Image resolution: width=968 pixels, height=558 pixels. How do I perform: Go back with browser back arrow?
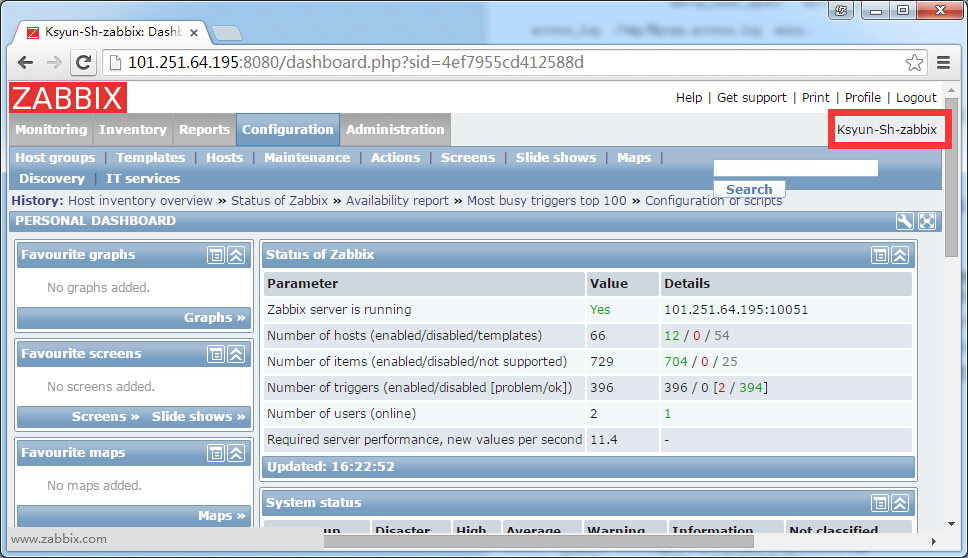[x=25, y=62]
